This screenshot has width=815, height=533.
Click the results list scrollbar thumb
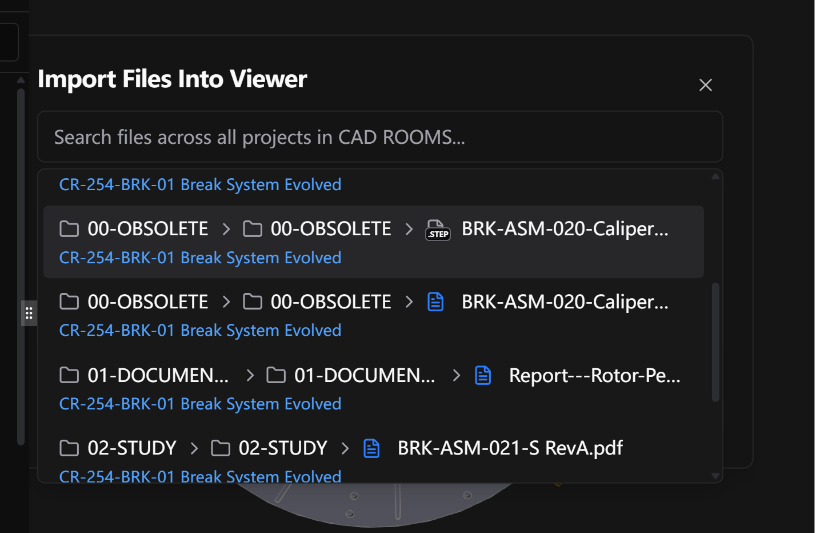click(715, 342)
